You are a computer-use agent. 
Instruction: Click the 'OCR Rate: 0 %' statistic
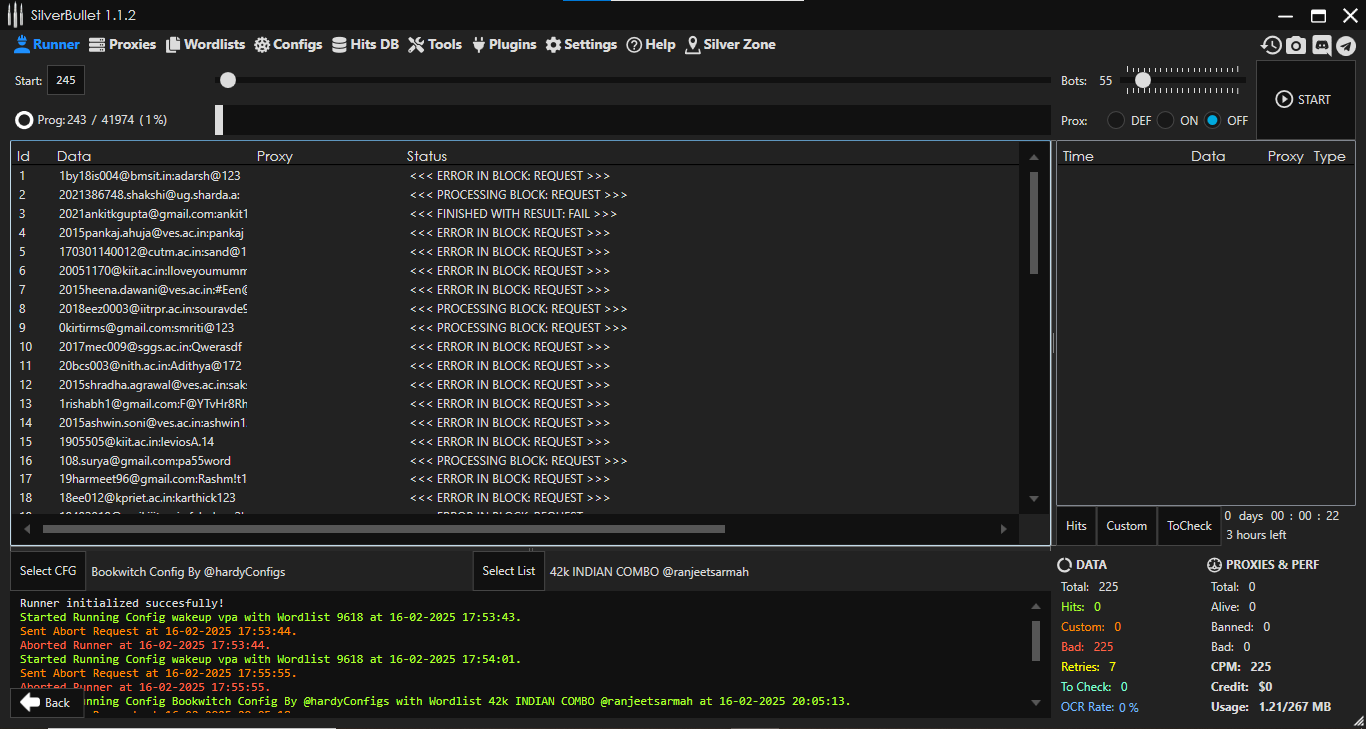[1099, 707]
